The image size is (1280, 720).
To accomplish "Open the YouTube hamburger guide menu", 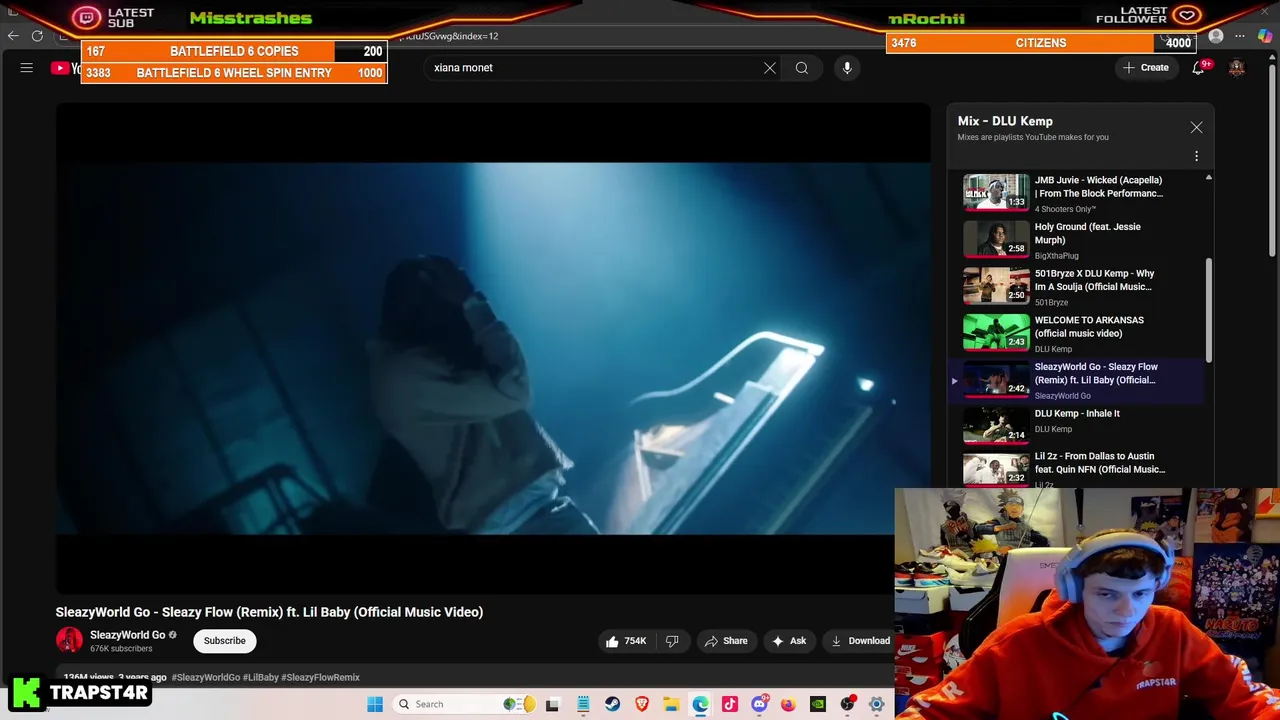I will point(27,68).
